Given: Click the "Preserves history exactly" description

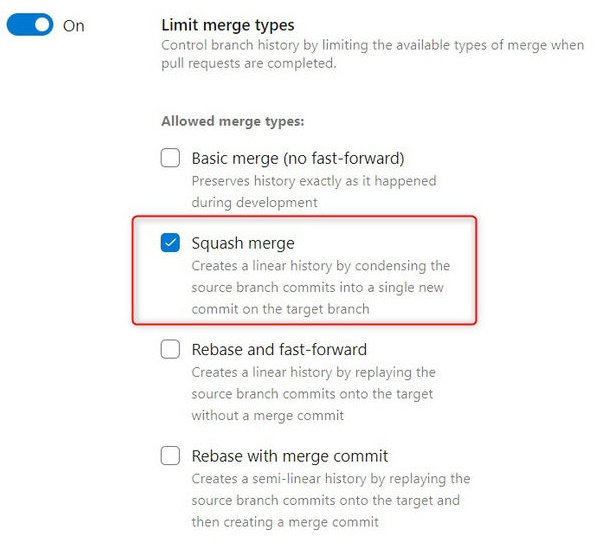Looking at the screenshot, I should point(313,181).
